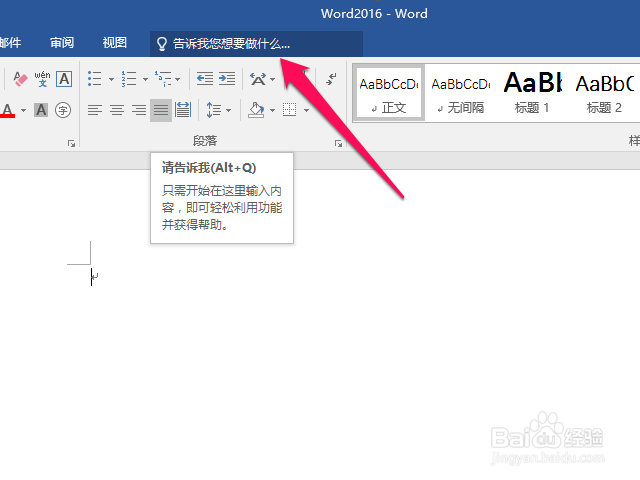
Task: Expand shading color dropdown arrow
Action: point(272,110)
